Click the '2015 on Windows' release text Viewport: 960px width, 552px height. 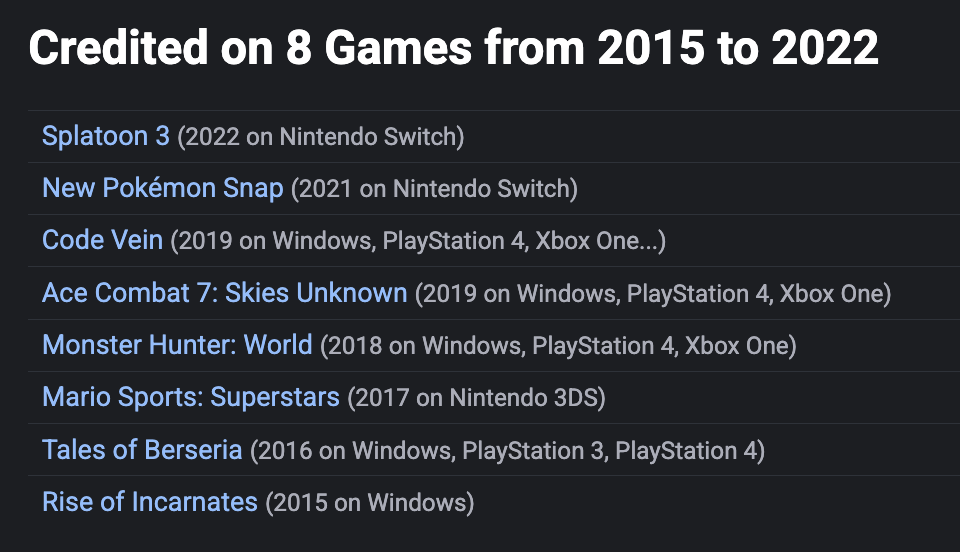click(370, 503)
